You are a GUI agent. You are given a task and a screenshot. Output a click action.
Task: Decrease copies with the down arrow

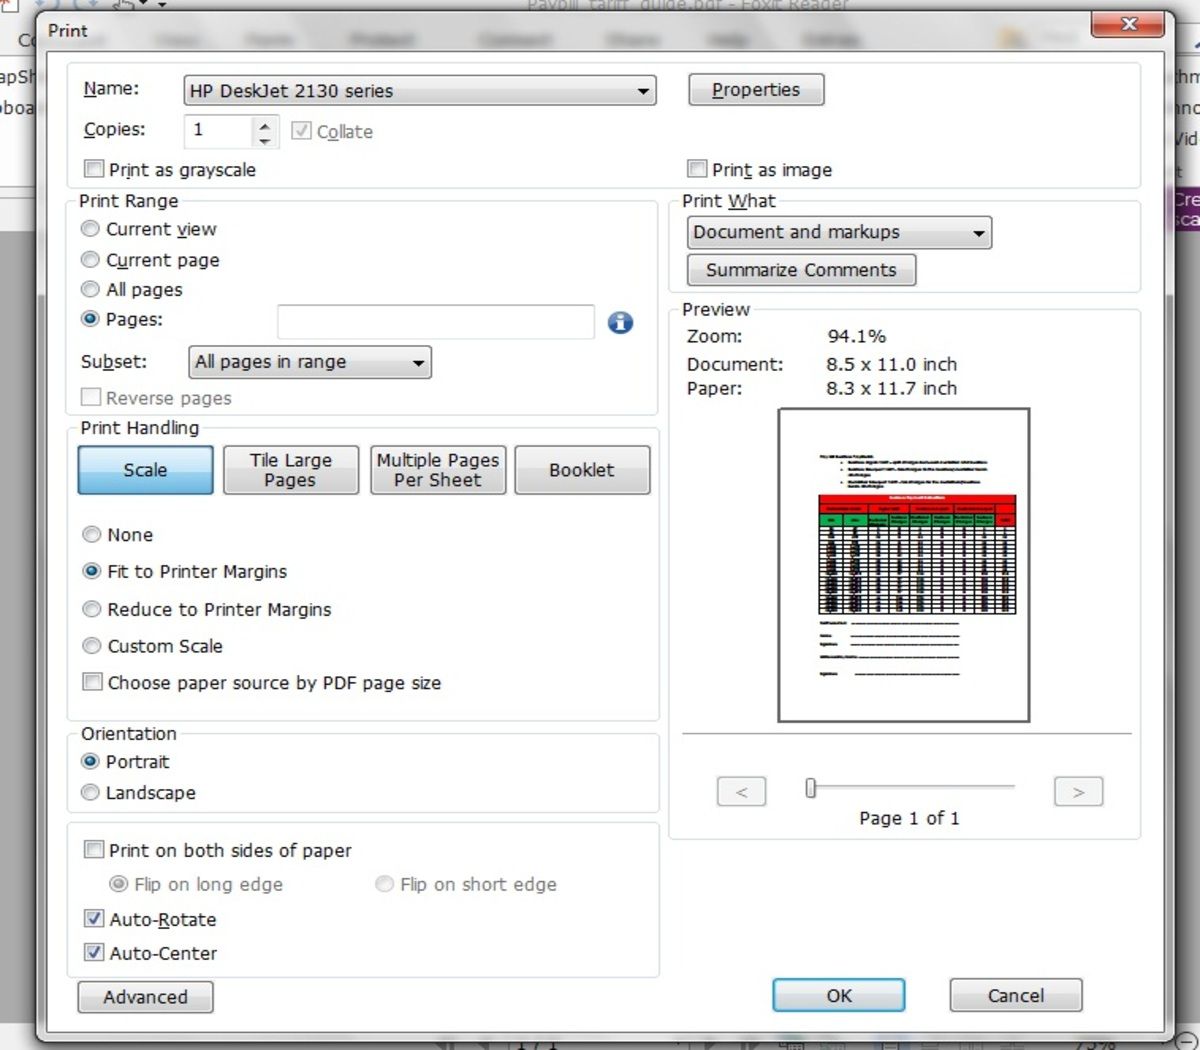point(265,139)
